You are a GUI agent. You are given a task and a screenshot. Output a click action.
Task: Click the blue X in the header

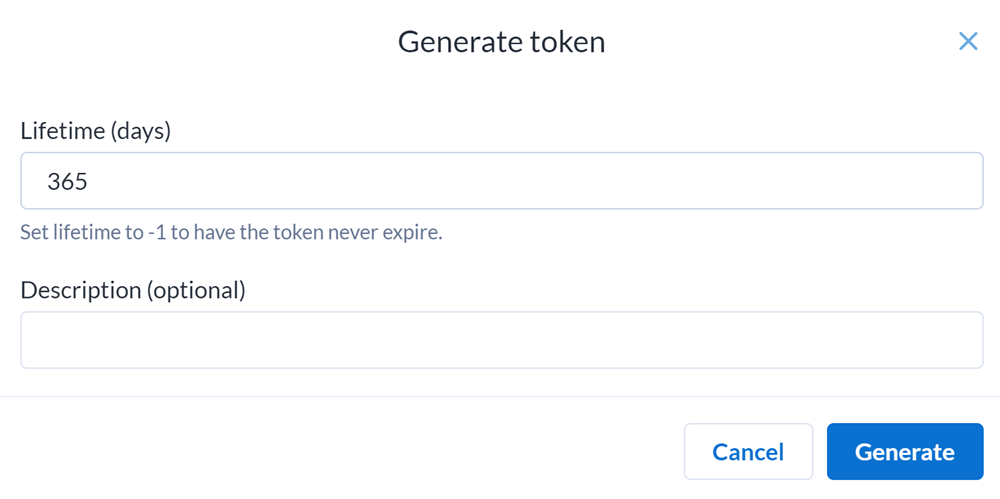coord(968,41)
